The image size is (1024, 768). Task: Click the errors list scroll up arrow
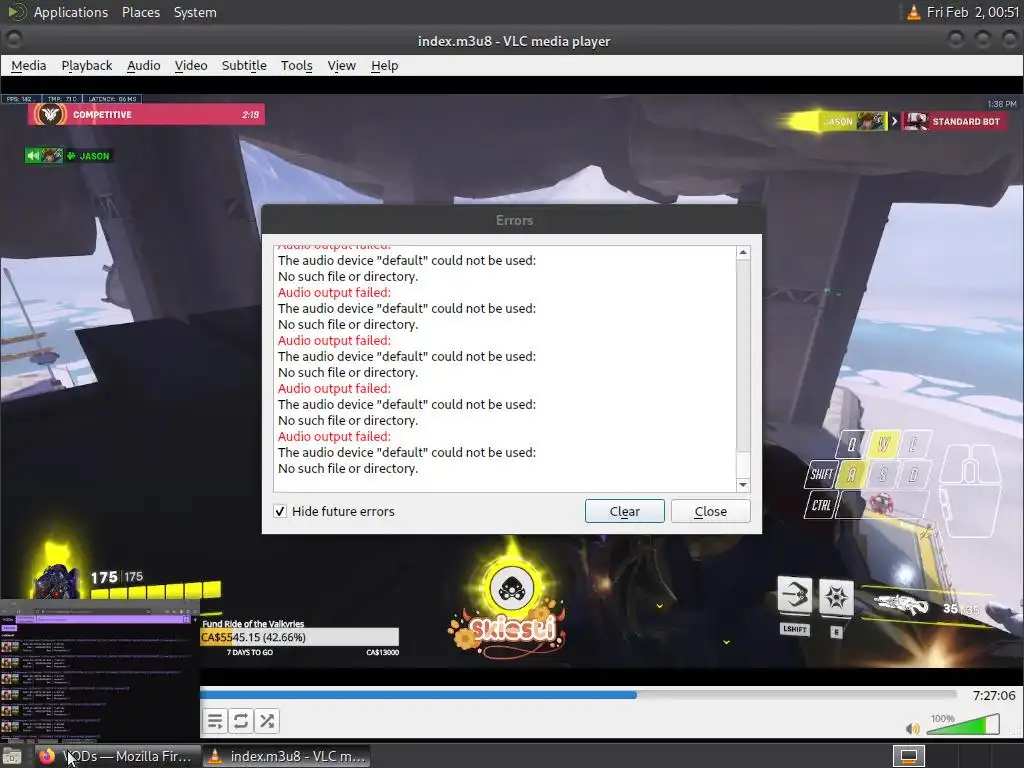[x=743, y=253]
